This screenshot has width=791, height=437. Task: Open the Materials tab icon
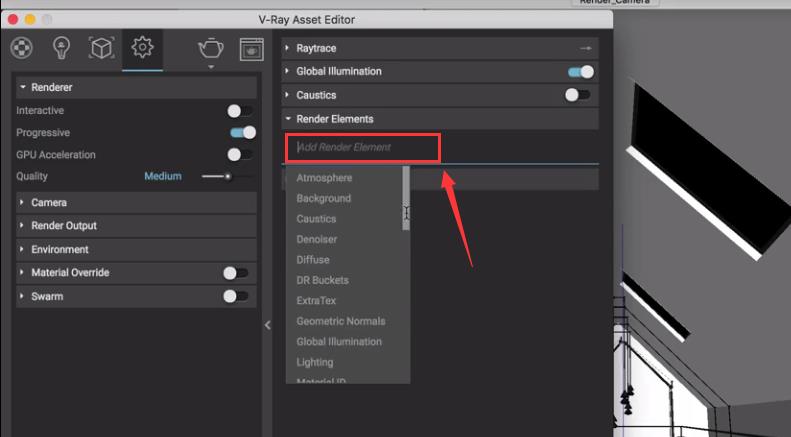(21, 48)
